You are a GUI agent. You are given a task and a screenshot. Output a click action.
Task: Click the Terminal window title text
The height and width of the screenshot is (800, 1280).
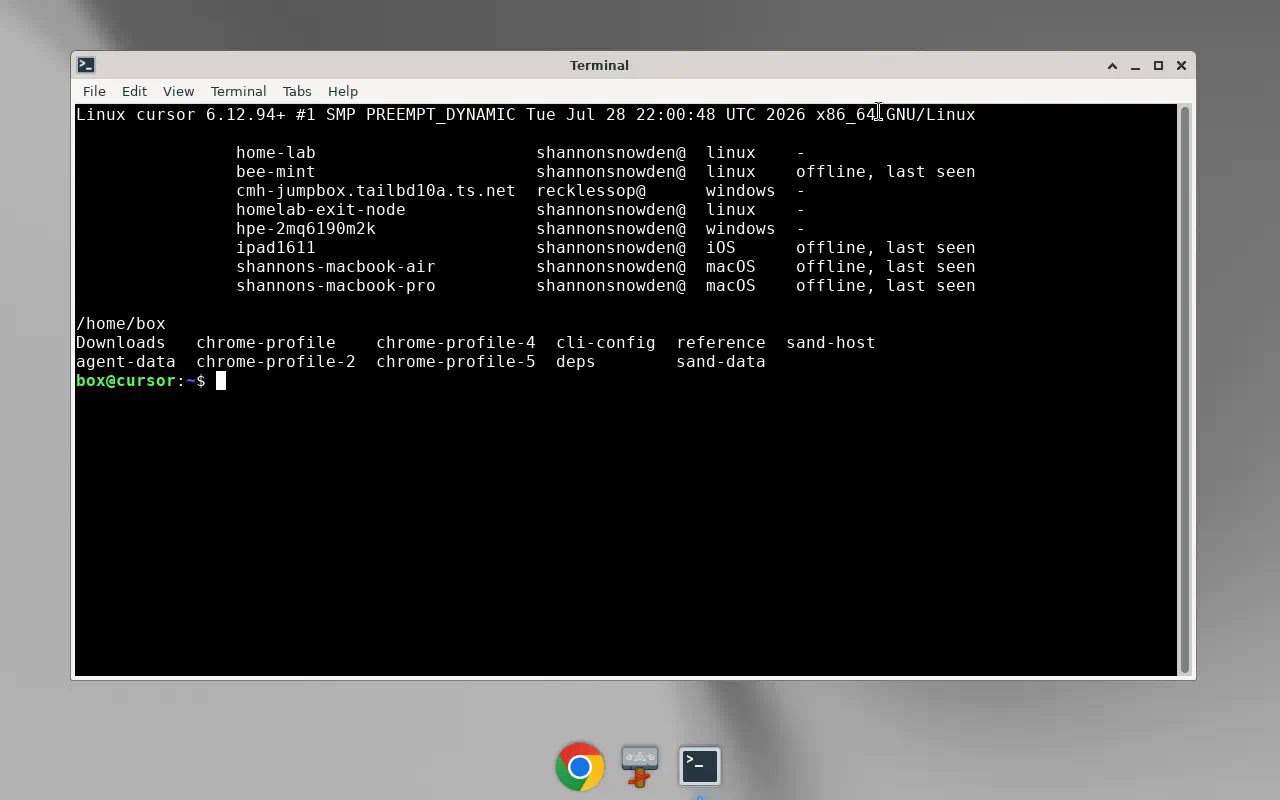click(x=599, y=66)
